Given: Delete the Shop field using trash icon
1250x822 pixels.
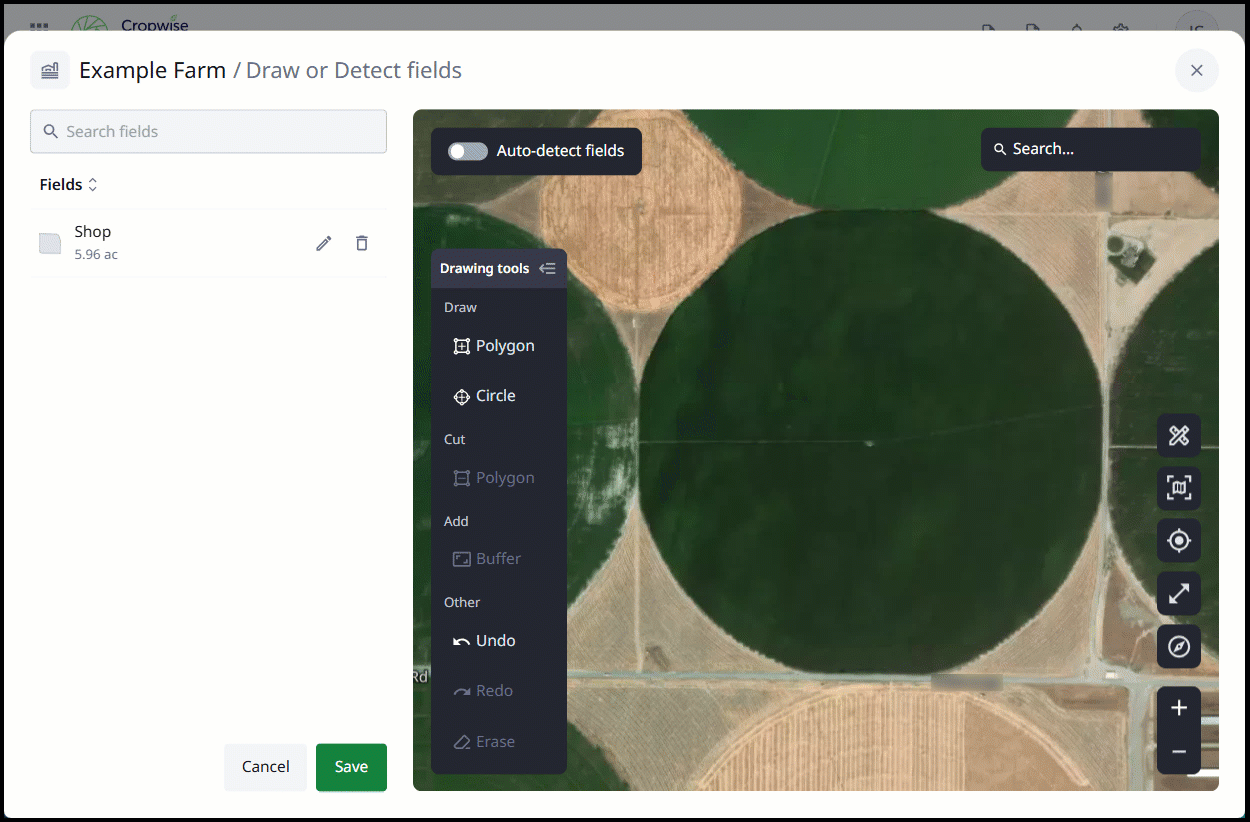Looking at the screenshot, I should click(x=362, y=243).
